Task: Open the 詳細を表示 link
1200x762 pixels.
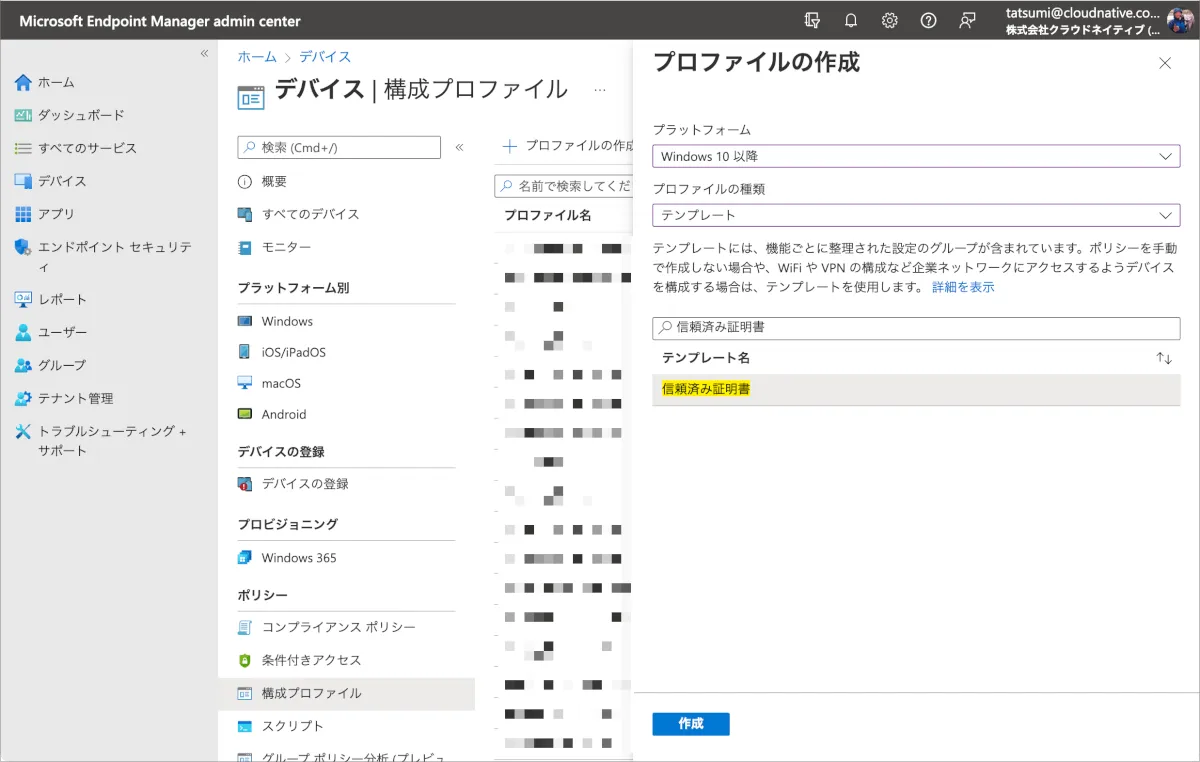Action: tap(963, 287)
